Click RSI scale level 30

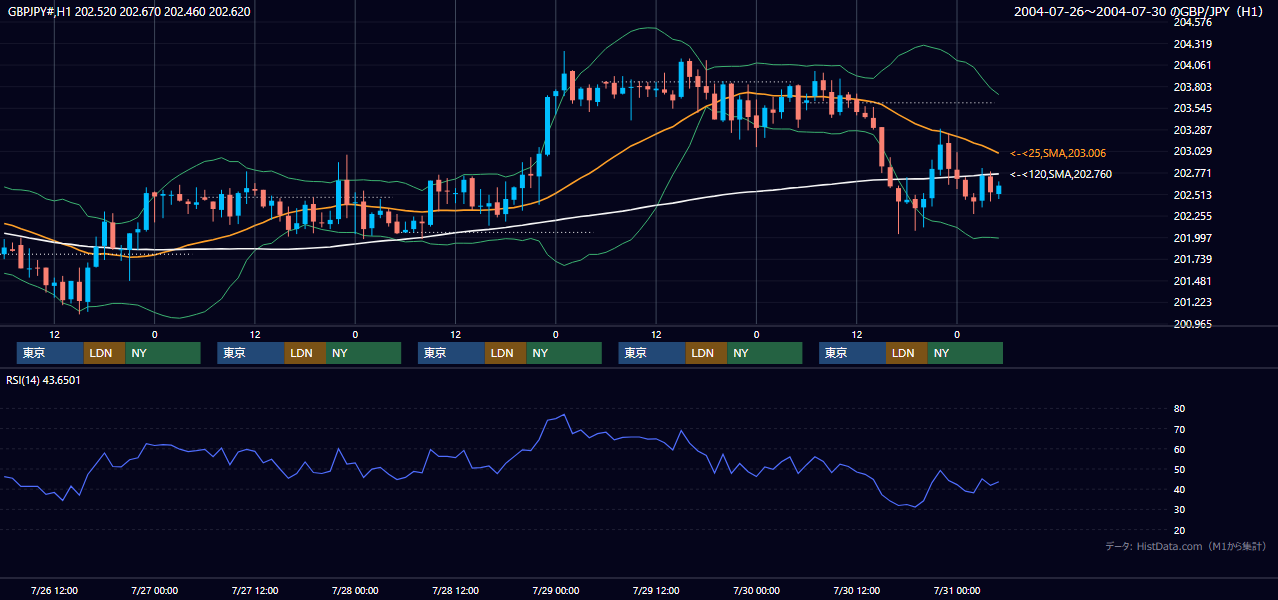(x=1179, y=510)
